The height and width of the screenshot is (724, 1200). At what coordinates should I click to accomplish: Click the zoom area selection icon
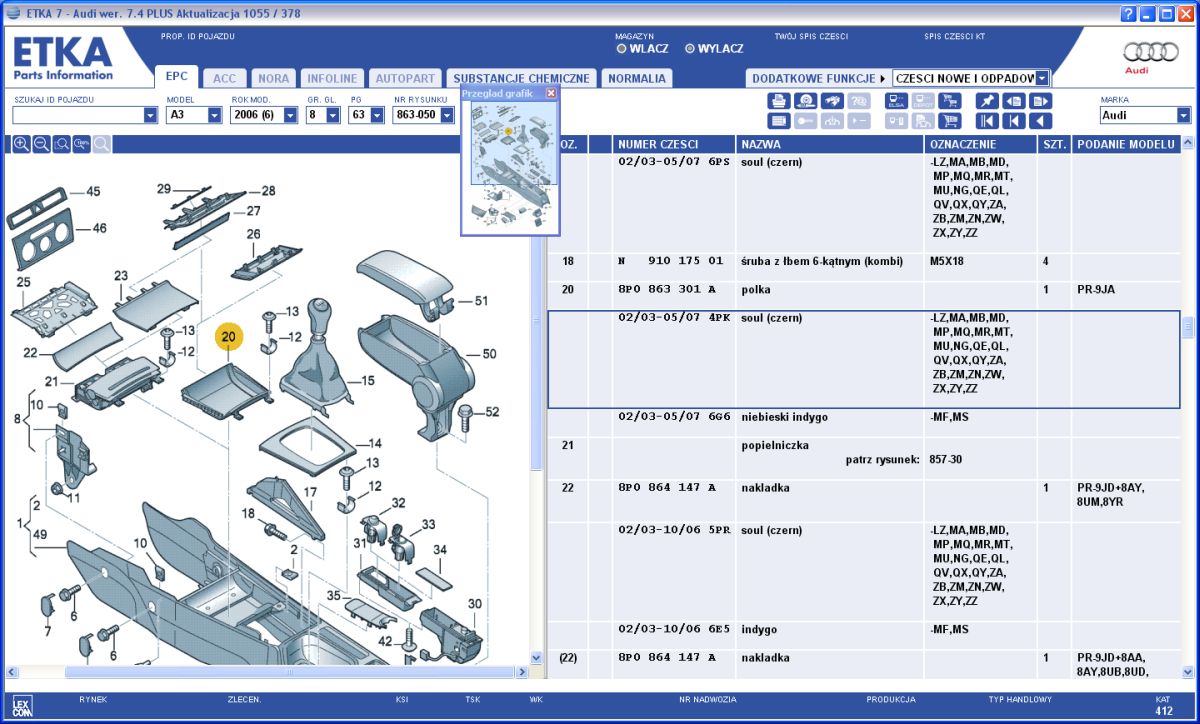pyautogui.click(x=61, y=144)
